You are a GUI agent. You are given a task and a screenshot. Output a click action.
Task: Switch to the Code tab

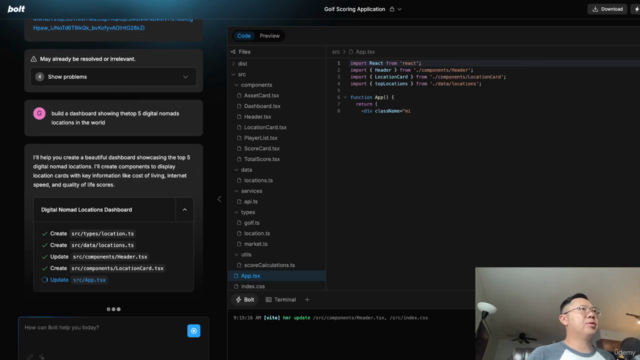coord(244,36)
